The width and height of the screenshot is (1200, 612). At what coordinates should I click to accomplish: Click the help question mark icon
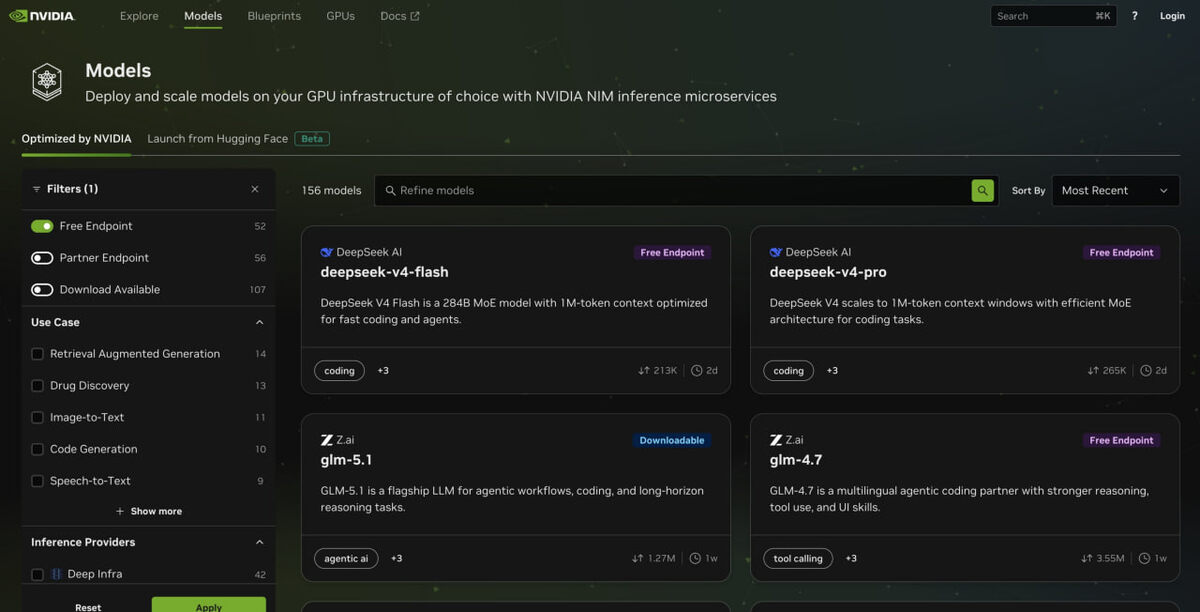pyautogui.click(x=1134, y=16)
